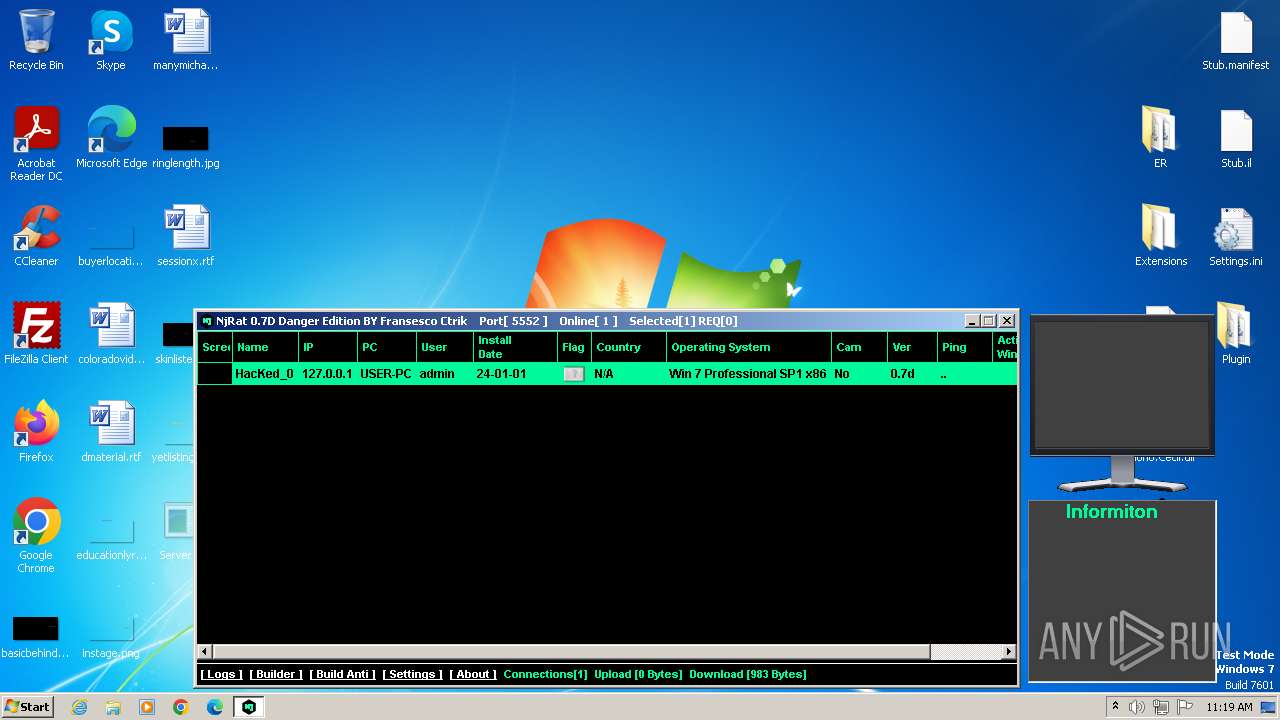Open the Settings menu item in NjRat
1280x720 pixels.
click(x=412, y=674)
